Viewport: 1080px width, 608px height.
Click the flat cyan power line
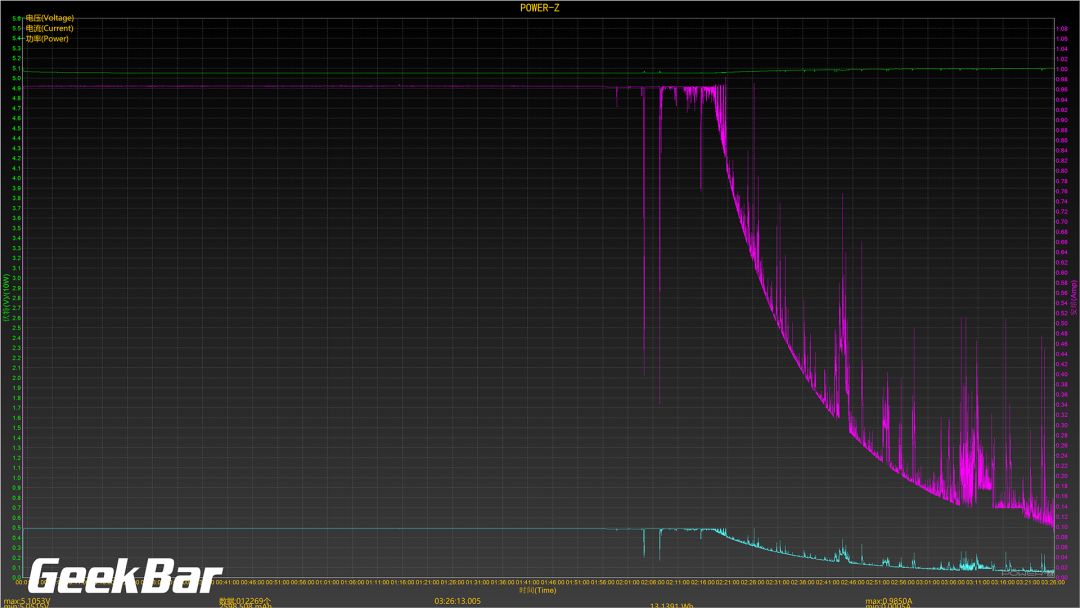(300, 528)
